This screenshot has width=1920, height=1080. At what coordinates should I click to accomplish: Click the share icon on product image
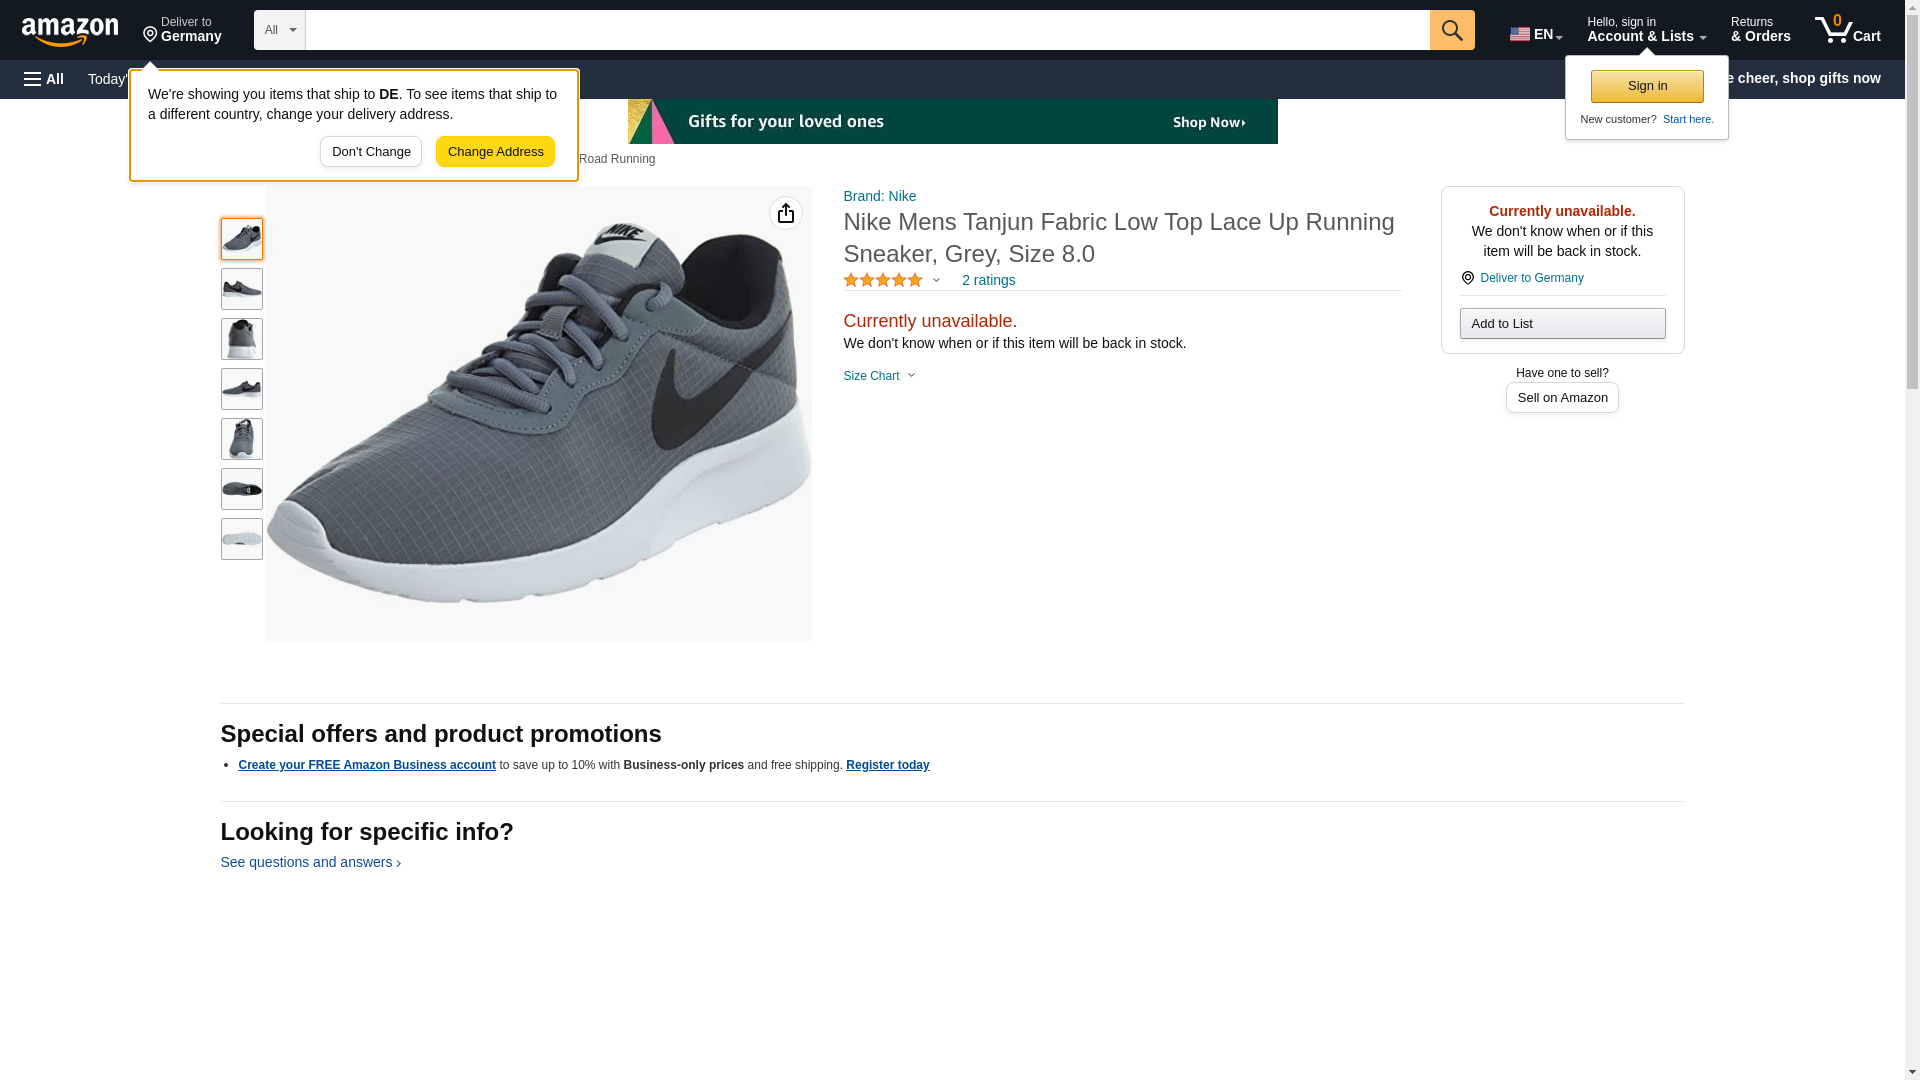point(786,213)
